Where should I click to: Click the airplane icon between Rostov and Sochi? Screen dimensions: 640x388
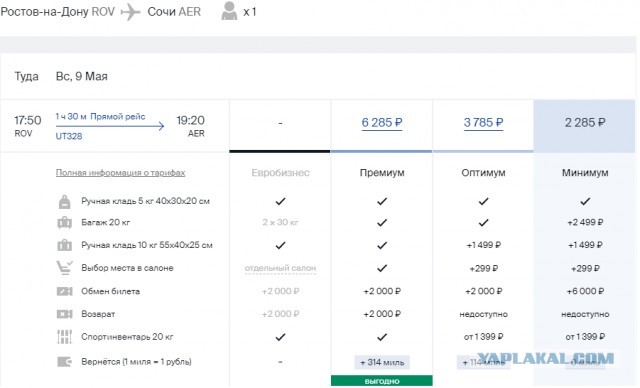[x=131, y=12]
